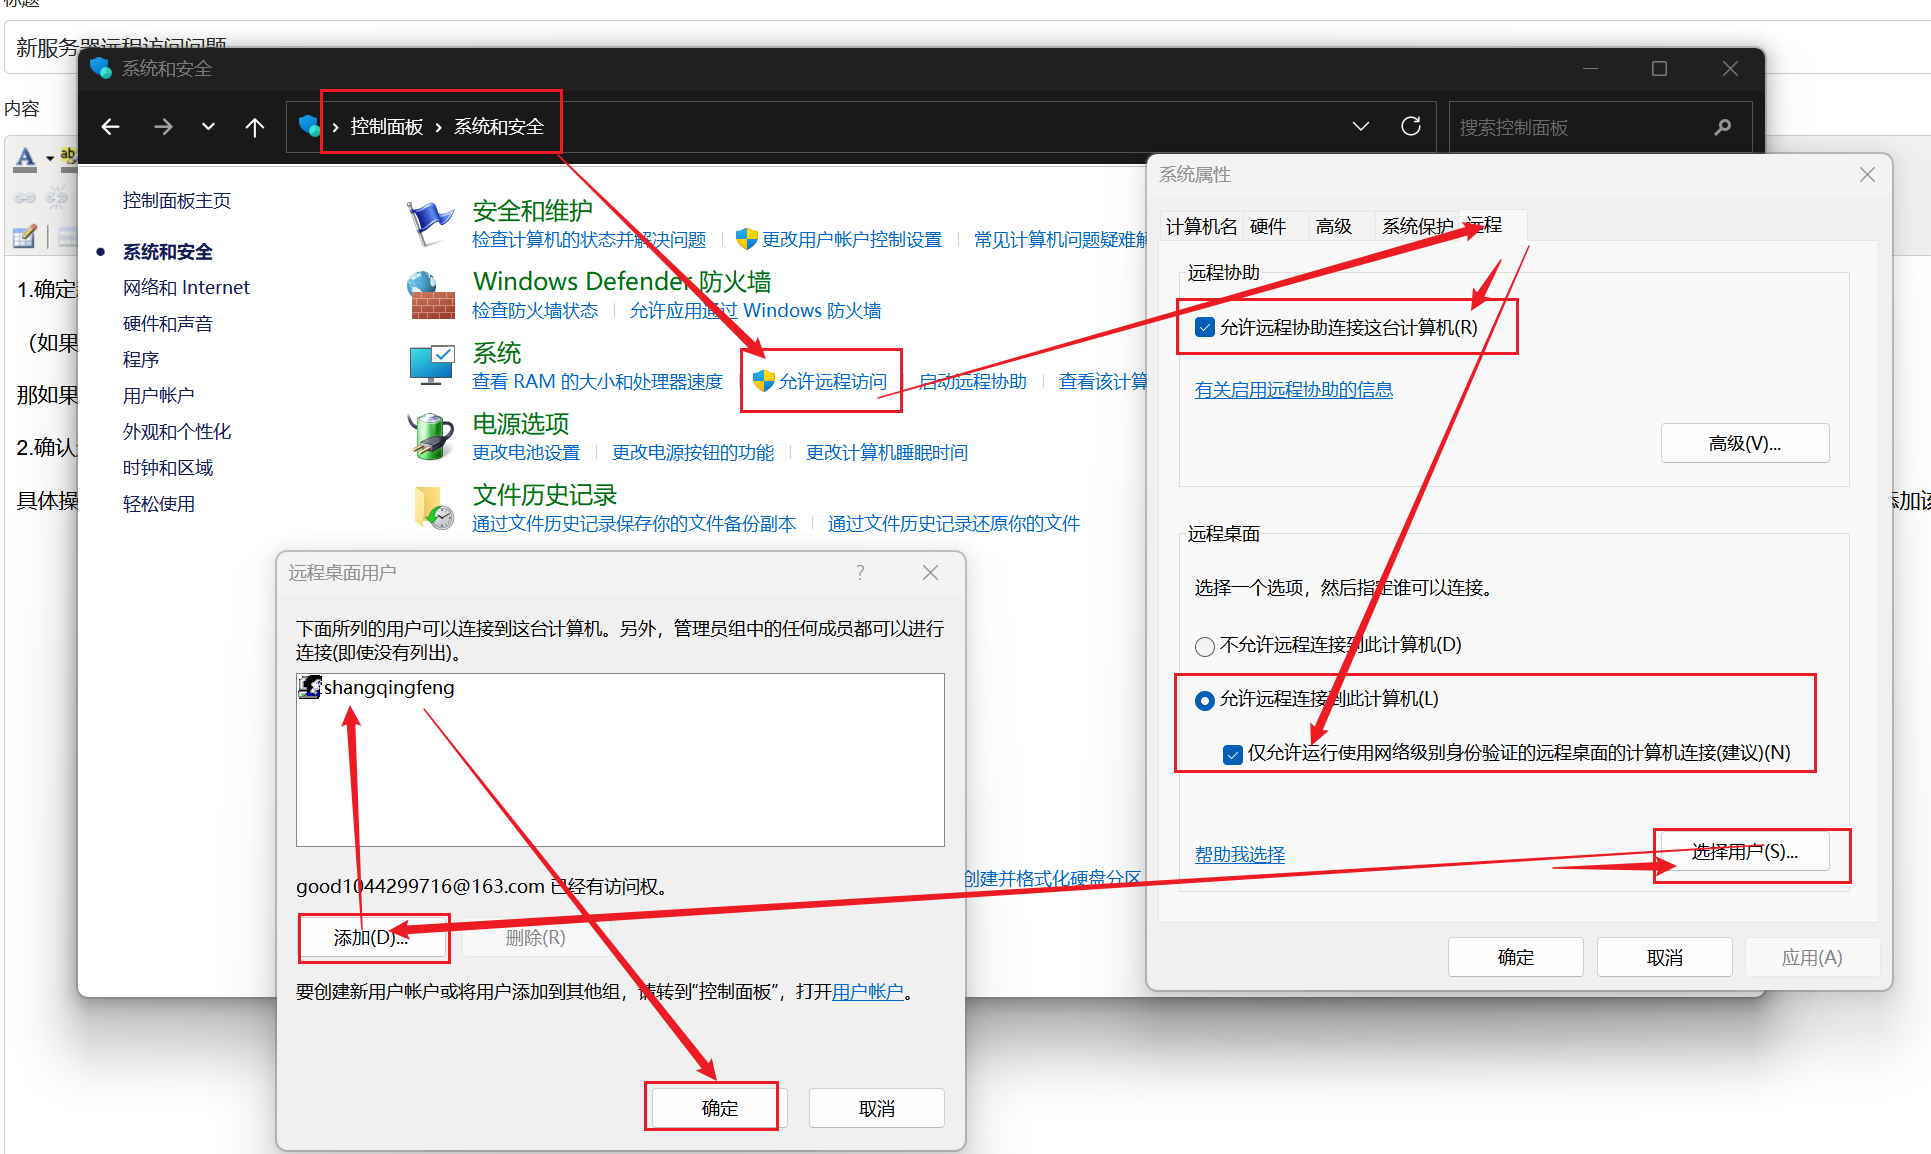Viewport: 1931px width, 1154px height.
Task: Toggle 允许远程协助连接这台计算机 checkbox
Action: pyautogui.click(x=1205, y=328)
